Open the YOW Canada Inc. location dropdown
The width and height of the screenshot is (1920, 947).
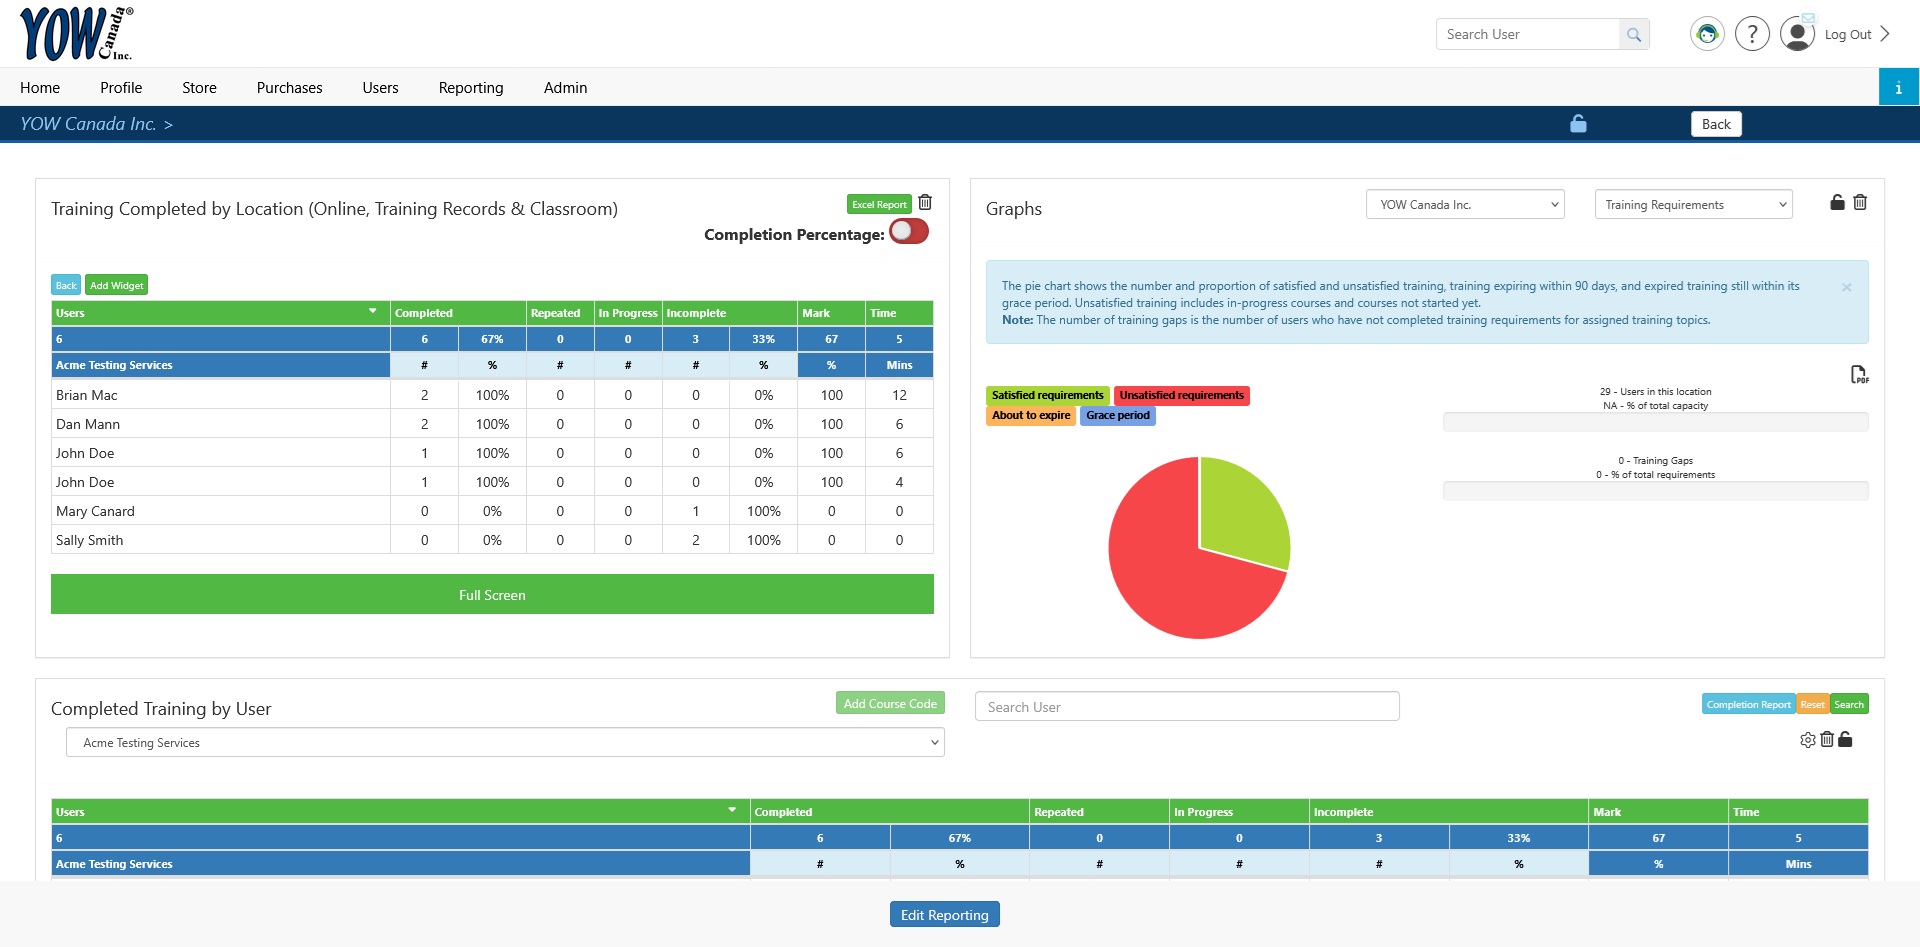point(1465,205)
